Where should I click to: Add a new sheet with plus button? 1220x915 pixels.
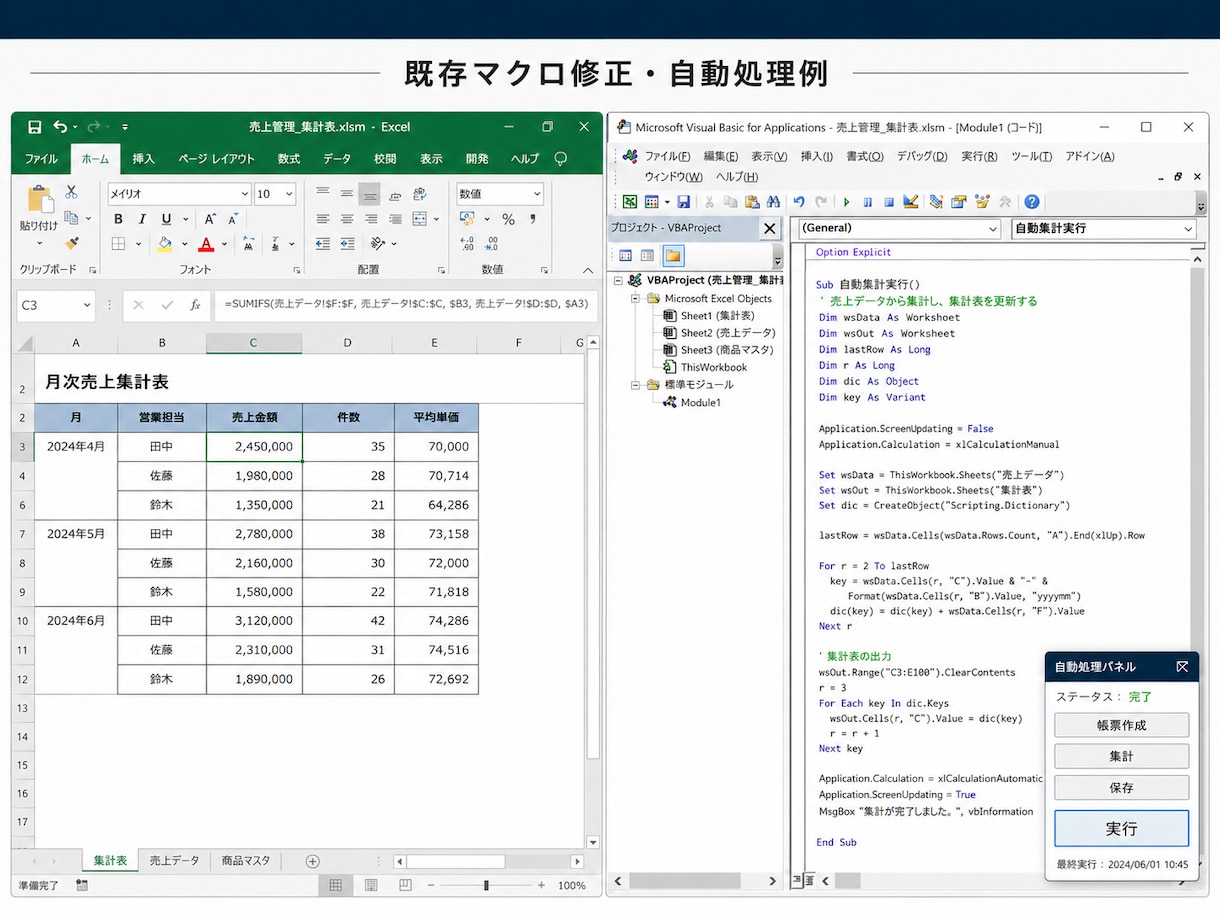312,861
